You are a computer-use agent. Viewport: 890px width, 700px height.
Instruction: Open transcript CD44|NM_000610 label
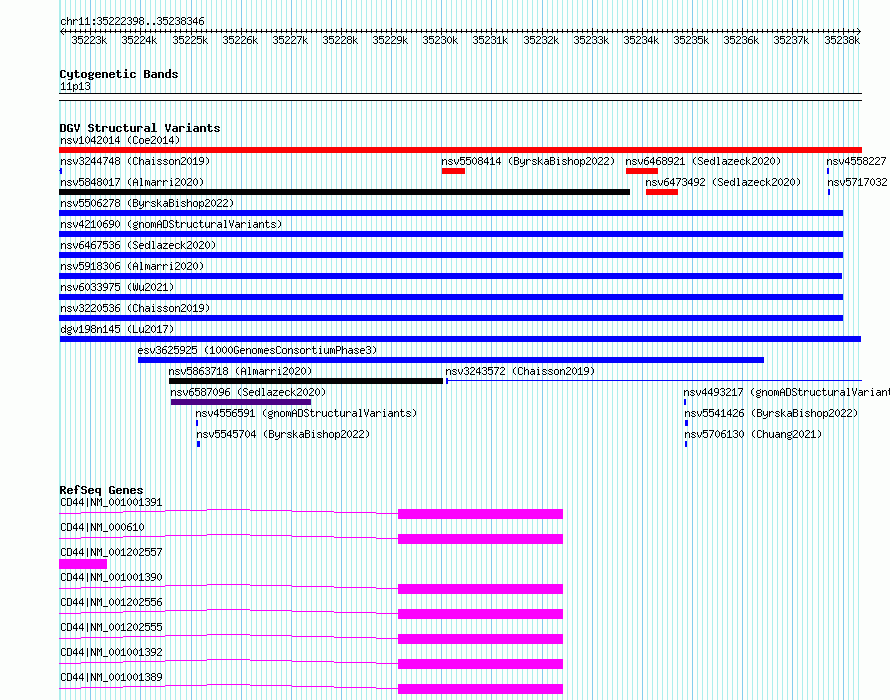click(102, 527)
